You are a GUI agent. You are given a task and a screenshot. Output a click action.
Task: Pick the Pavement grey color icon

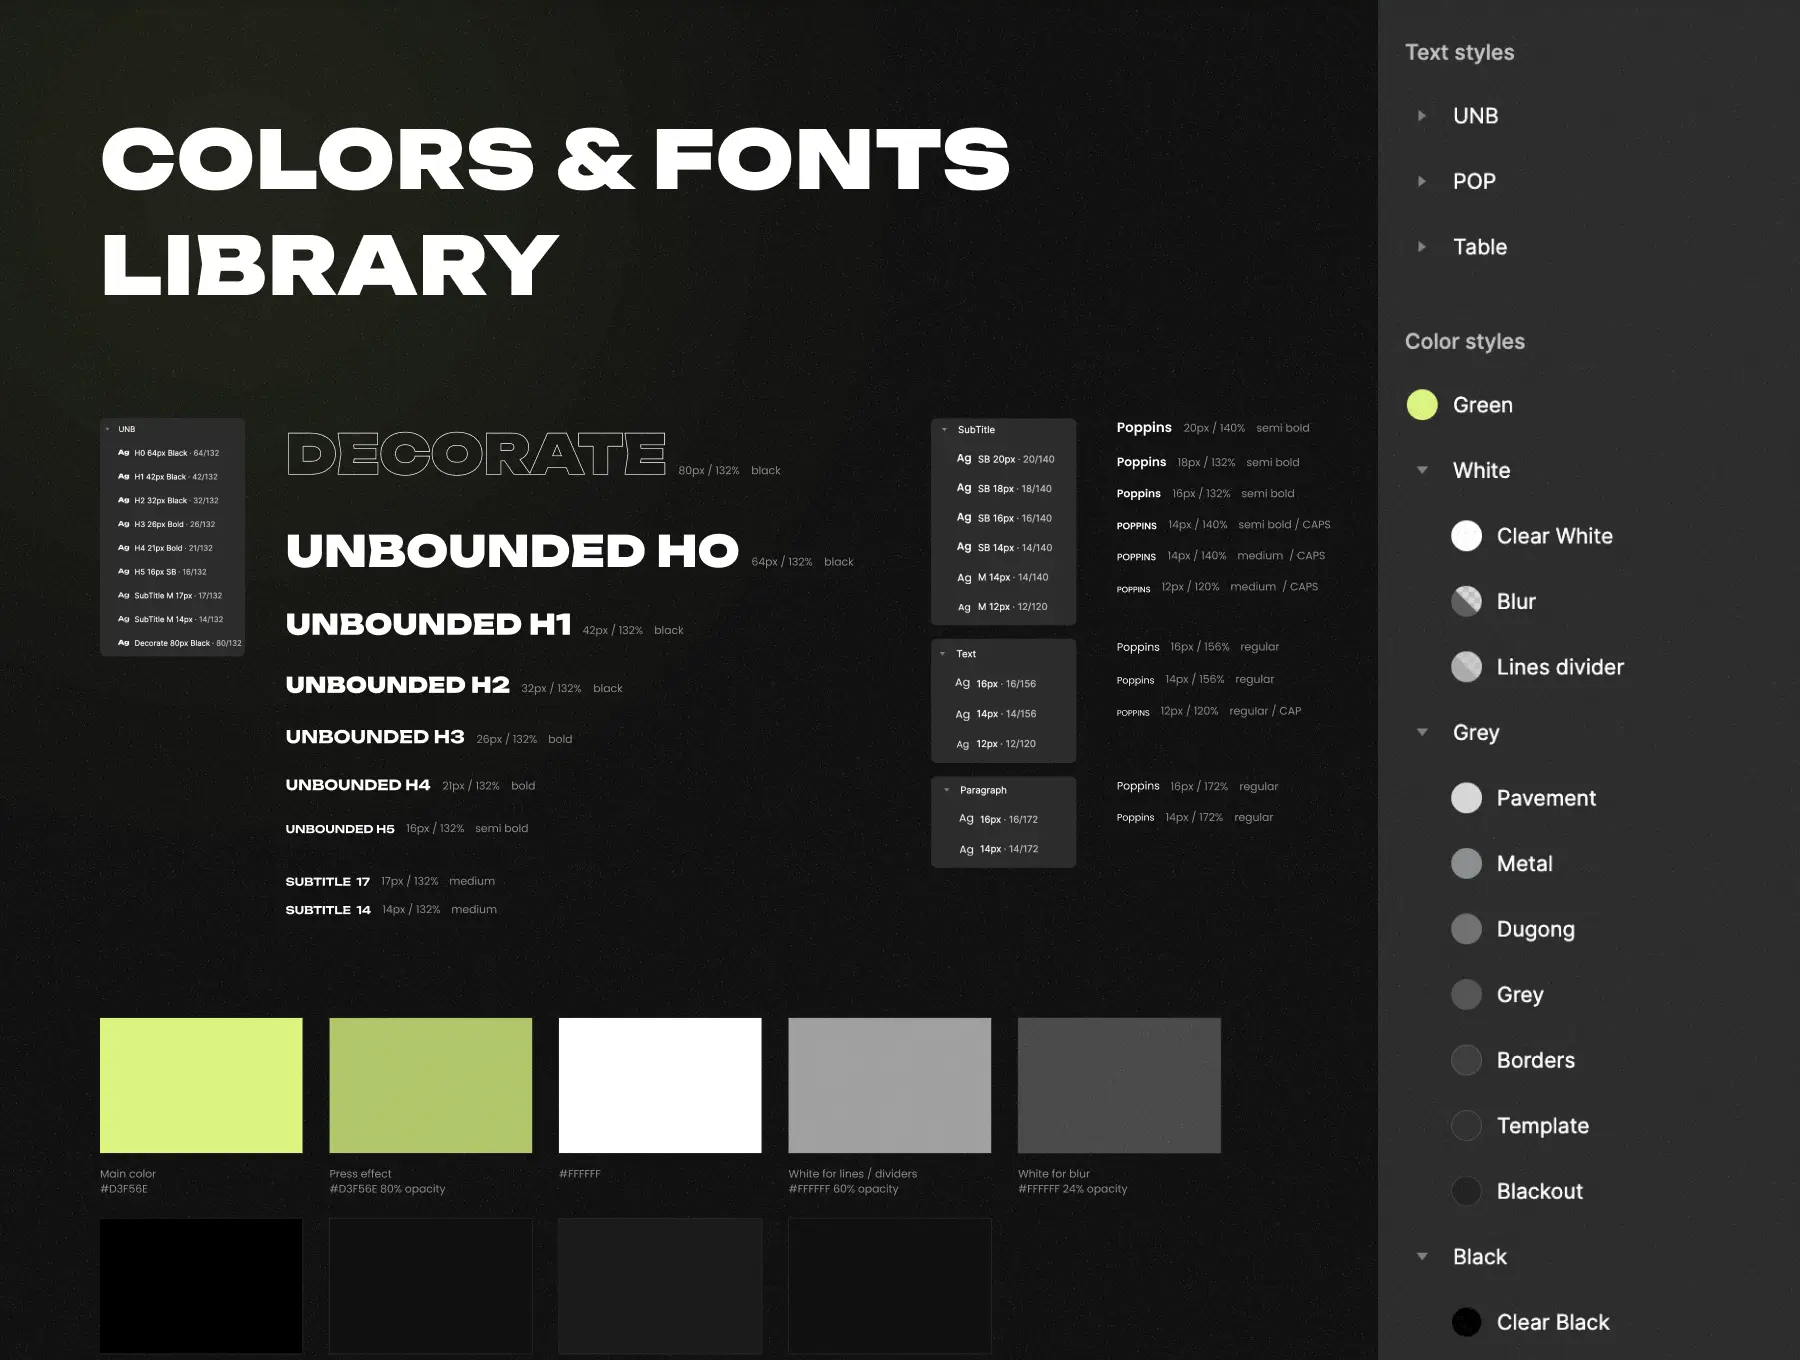click(1466, 798)
